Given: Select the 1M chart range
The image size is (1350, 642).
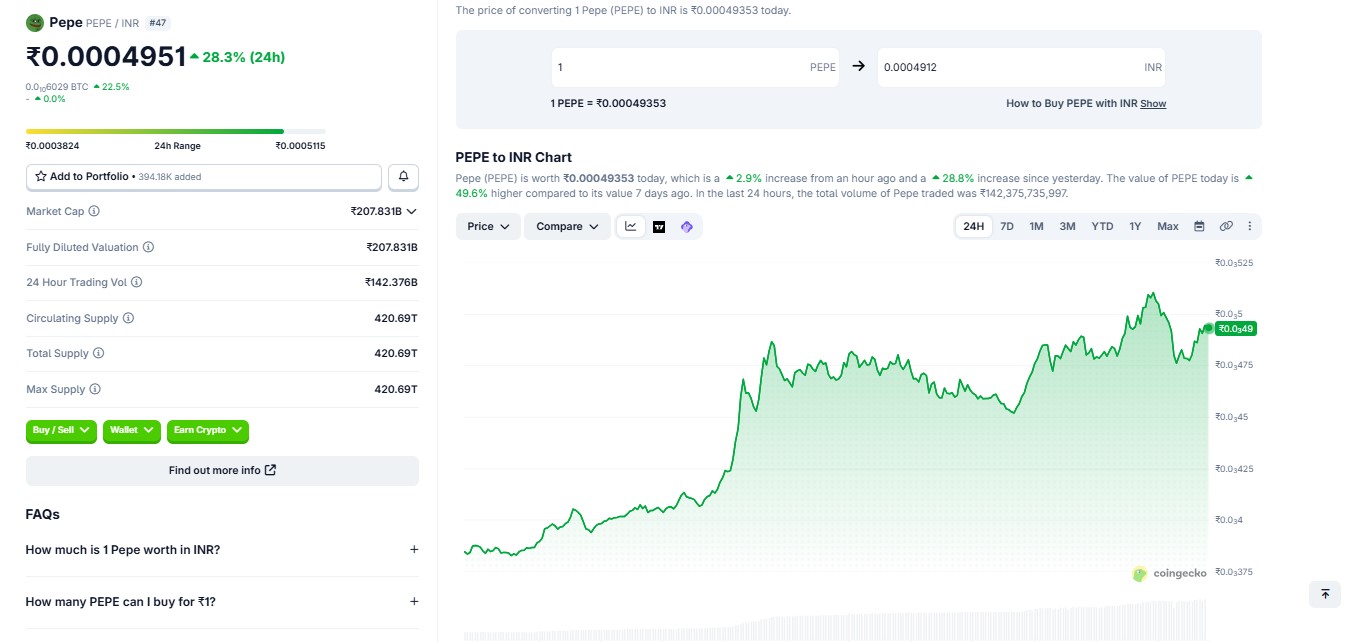Looking at the screenshot, I should 1037,226.
